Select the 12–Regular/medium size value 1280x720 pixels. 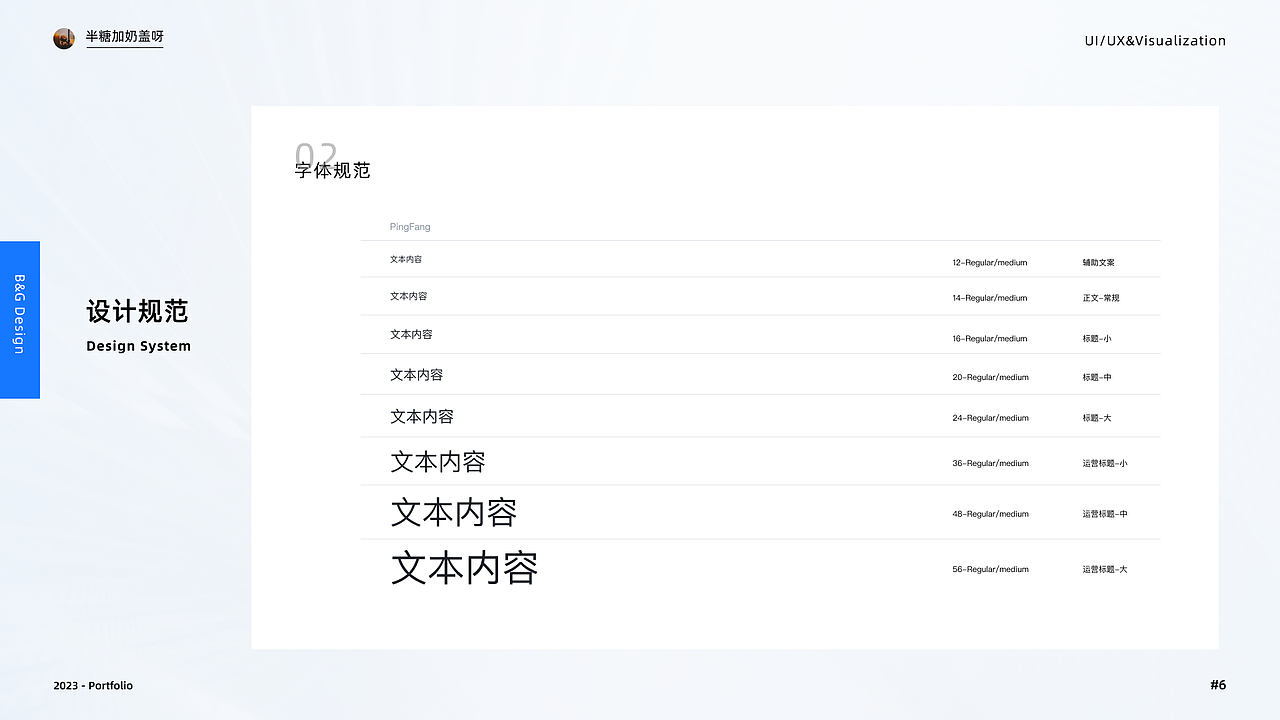click(990, 263)
